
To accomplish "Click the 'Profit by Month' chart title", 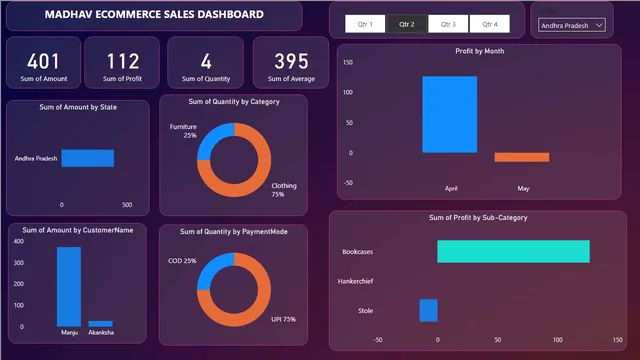I will click(480, 51).
